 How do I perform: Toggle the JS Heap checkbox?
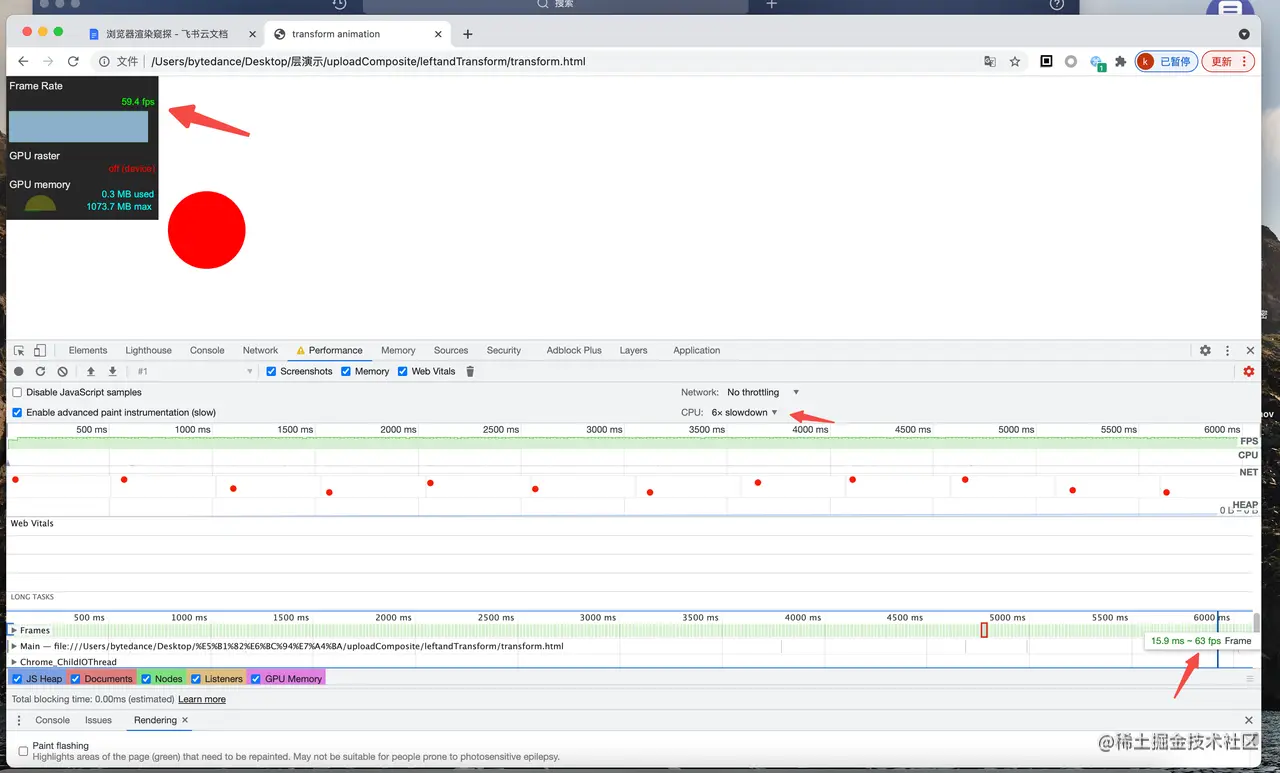click(17, 679)
